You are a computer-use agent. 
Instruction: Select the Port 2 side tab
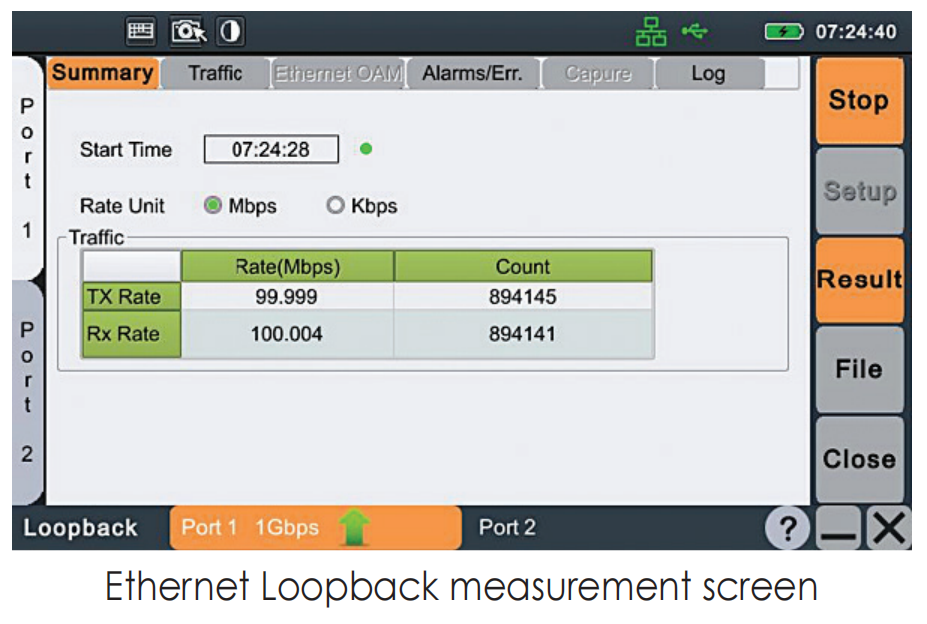[27, 392]
